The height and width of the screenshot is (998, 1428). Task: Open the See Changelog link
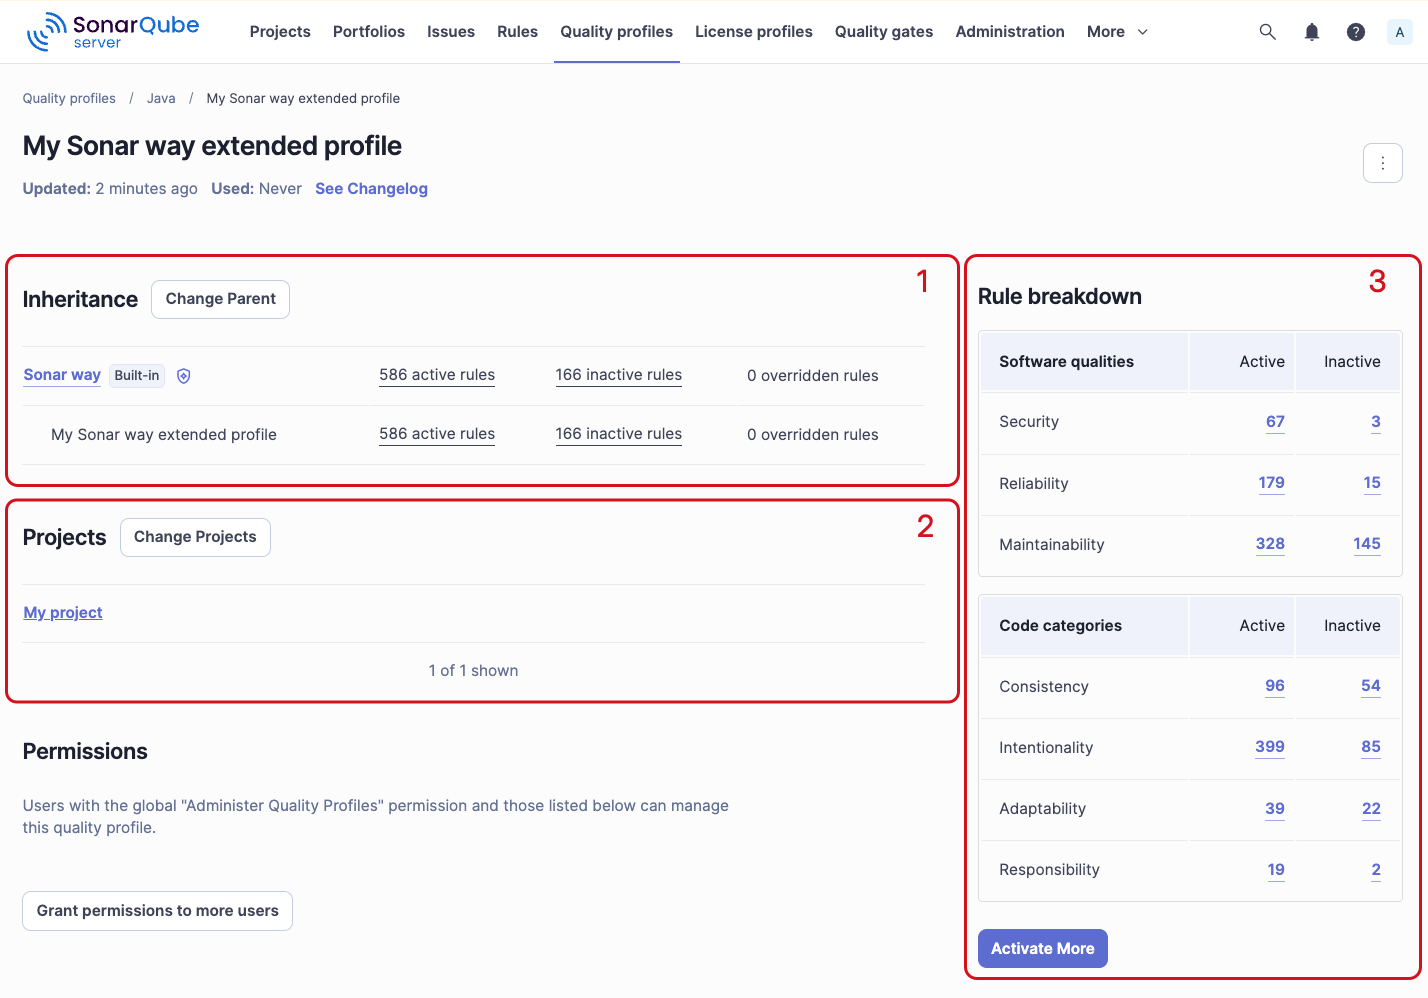pyautogui.click(x=371, y=189)
